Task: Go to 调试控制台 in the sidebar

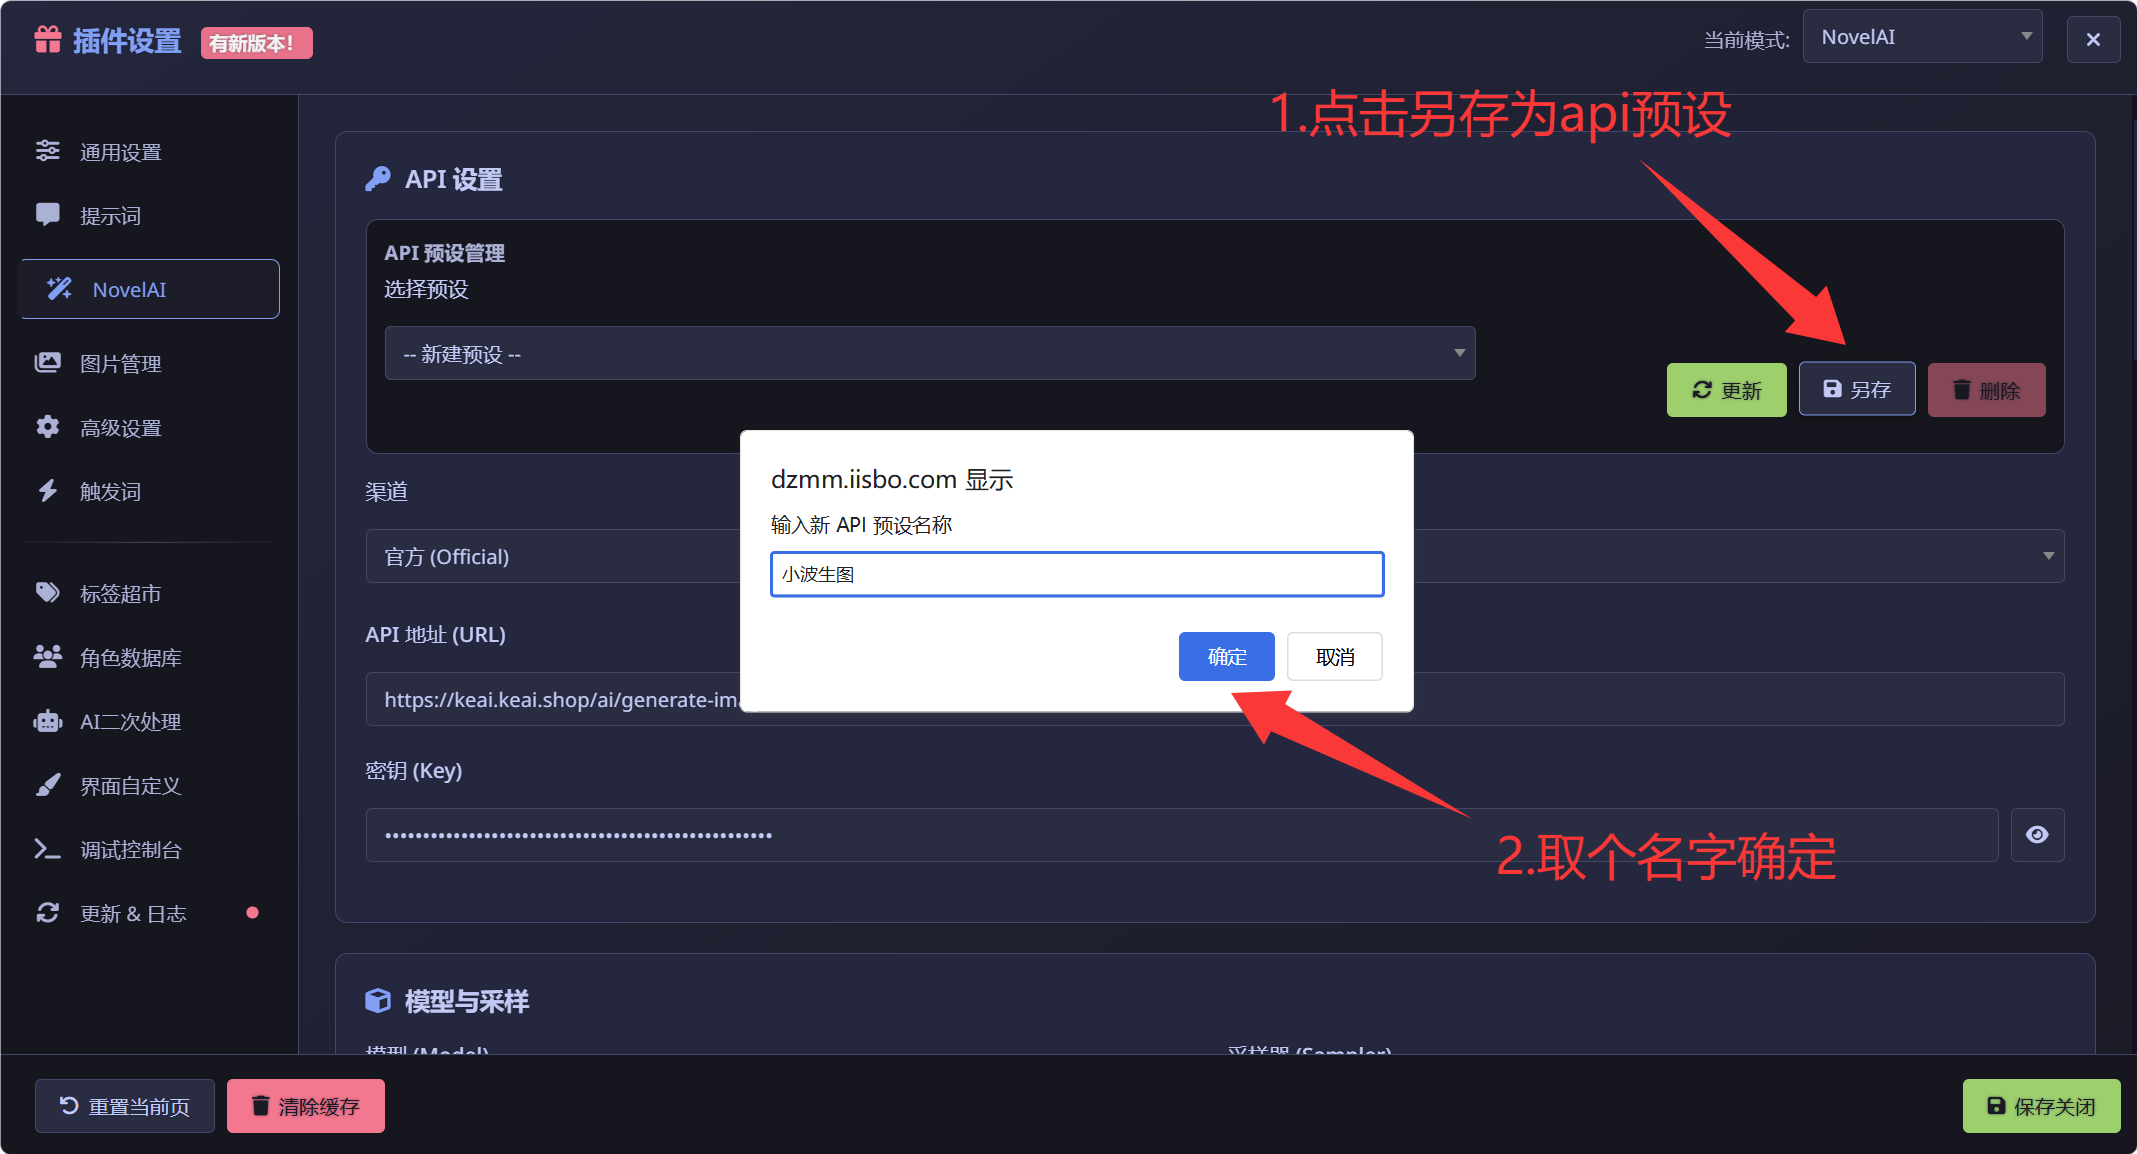Action: 130,849
